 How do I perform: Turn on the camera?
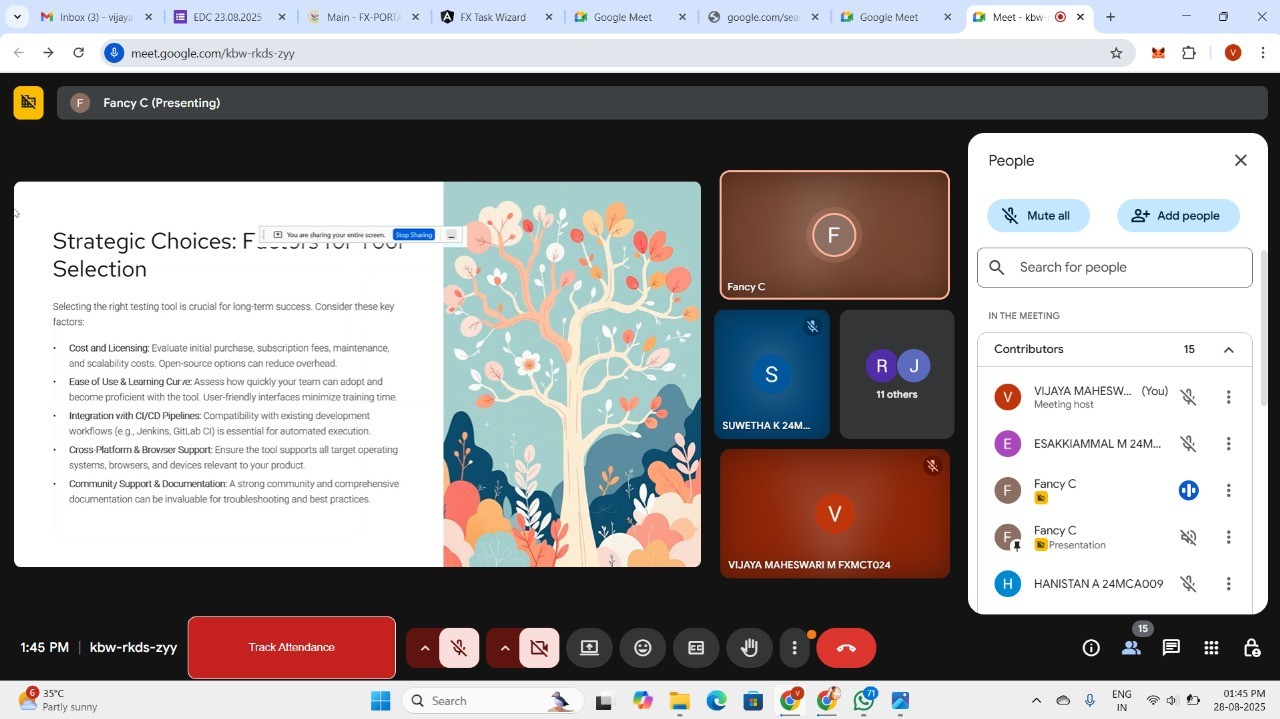539,648
